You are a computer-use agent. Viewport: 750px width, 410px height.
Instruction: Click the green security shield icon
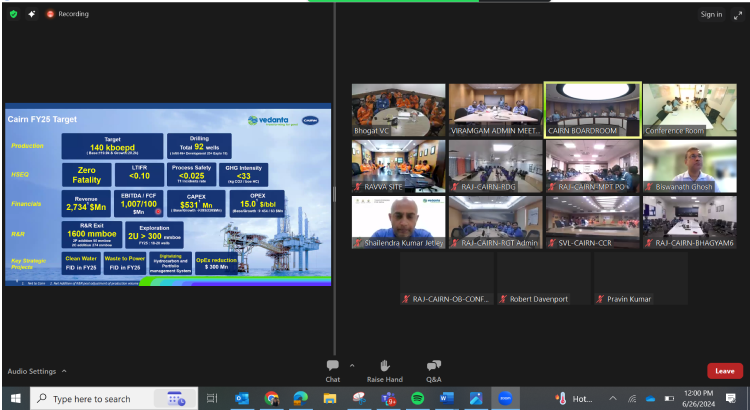click(13, 14)
